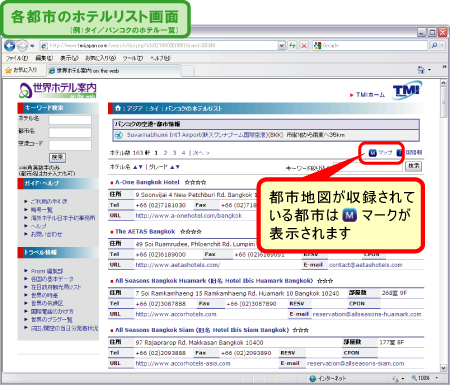
Task: Open the 各国の基本データ travel link
Action: pos(52,279)
